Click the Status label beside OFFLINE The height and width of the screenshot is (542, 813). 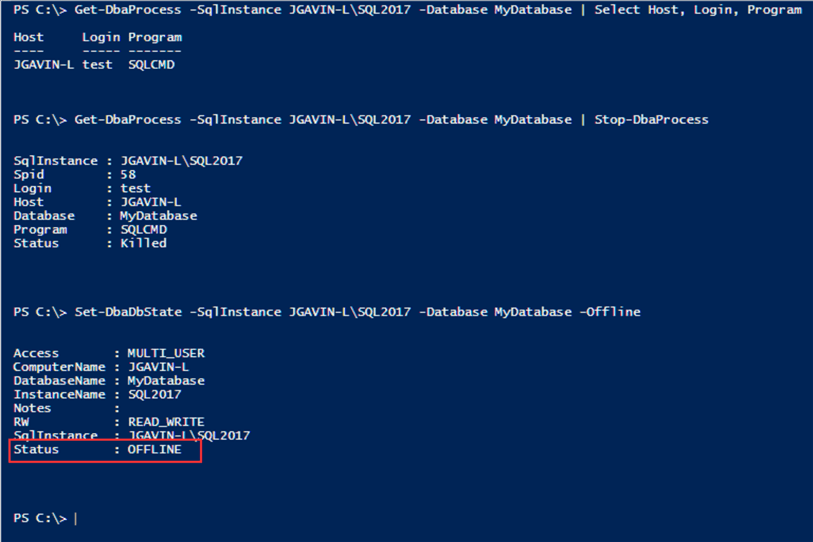coord(36,450)
